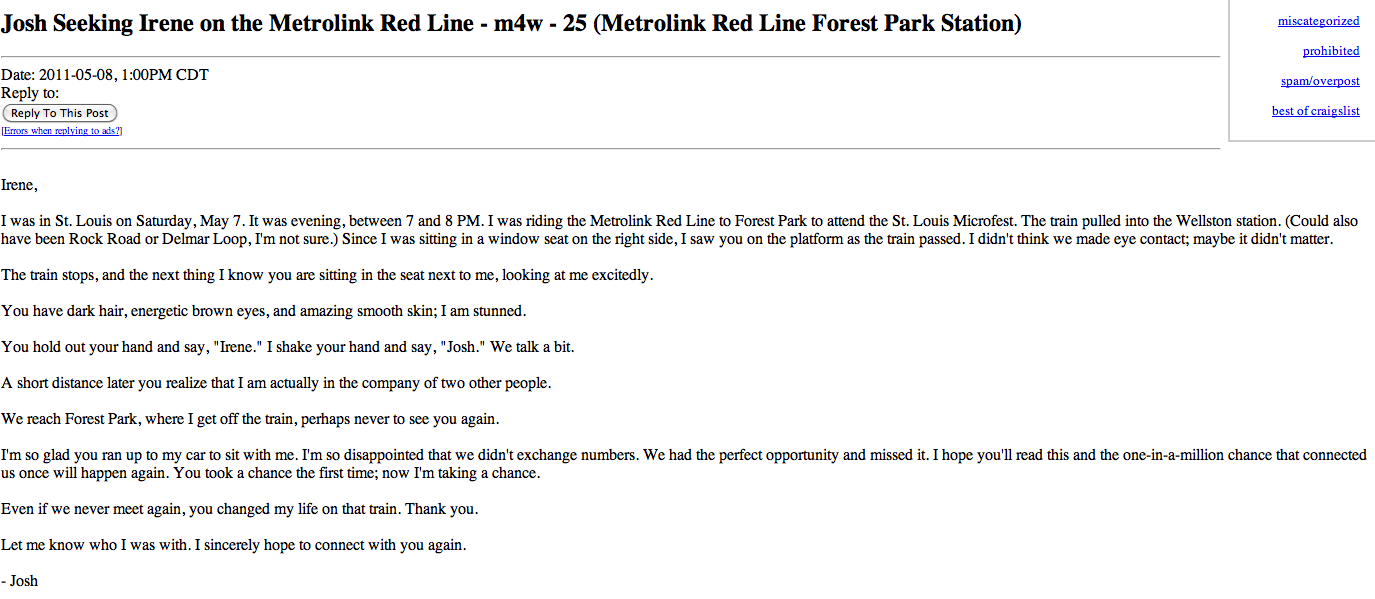Click the 'Reply to:' label
Viewport: 1375px width, 599px height.
pyautogui.click(x=30, y=93)
